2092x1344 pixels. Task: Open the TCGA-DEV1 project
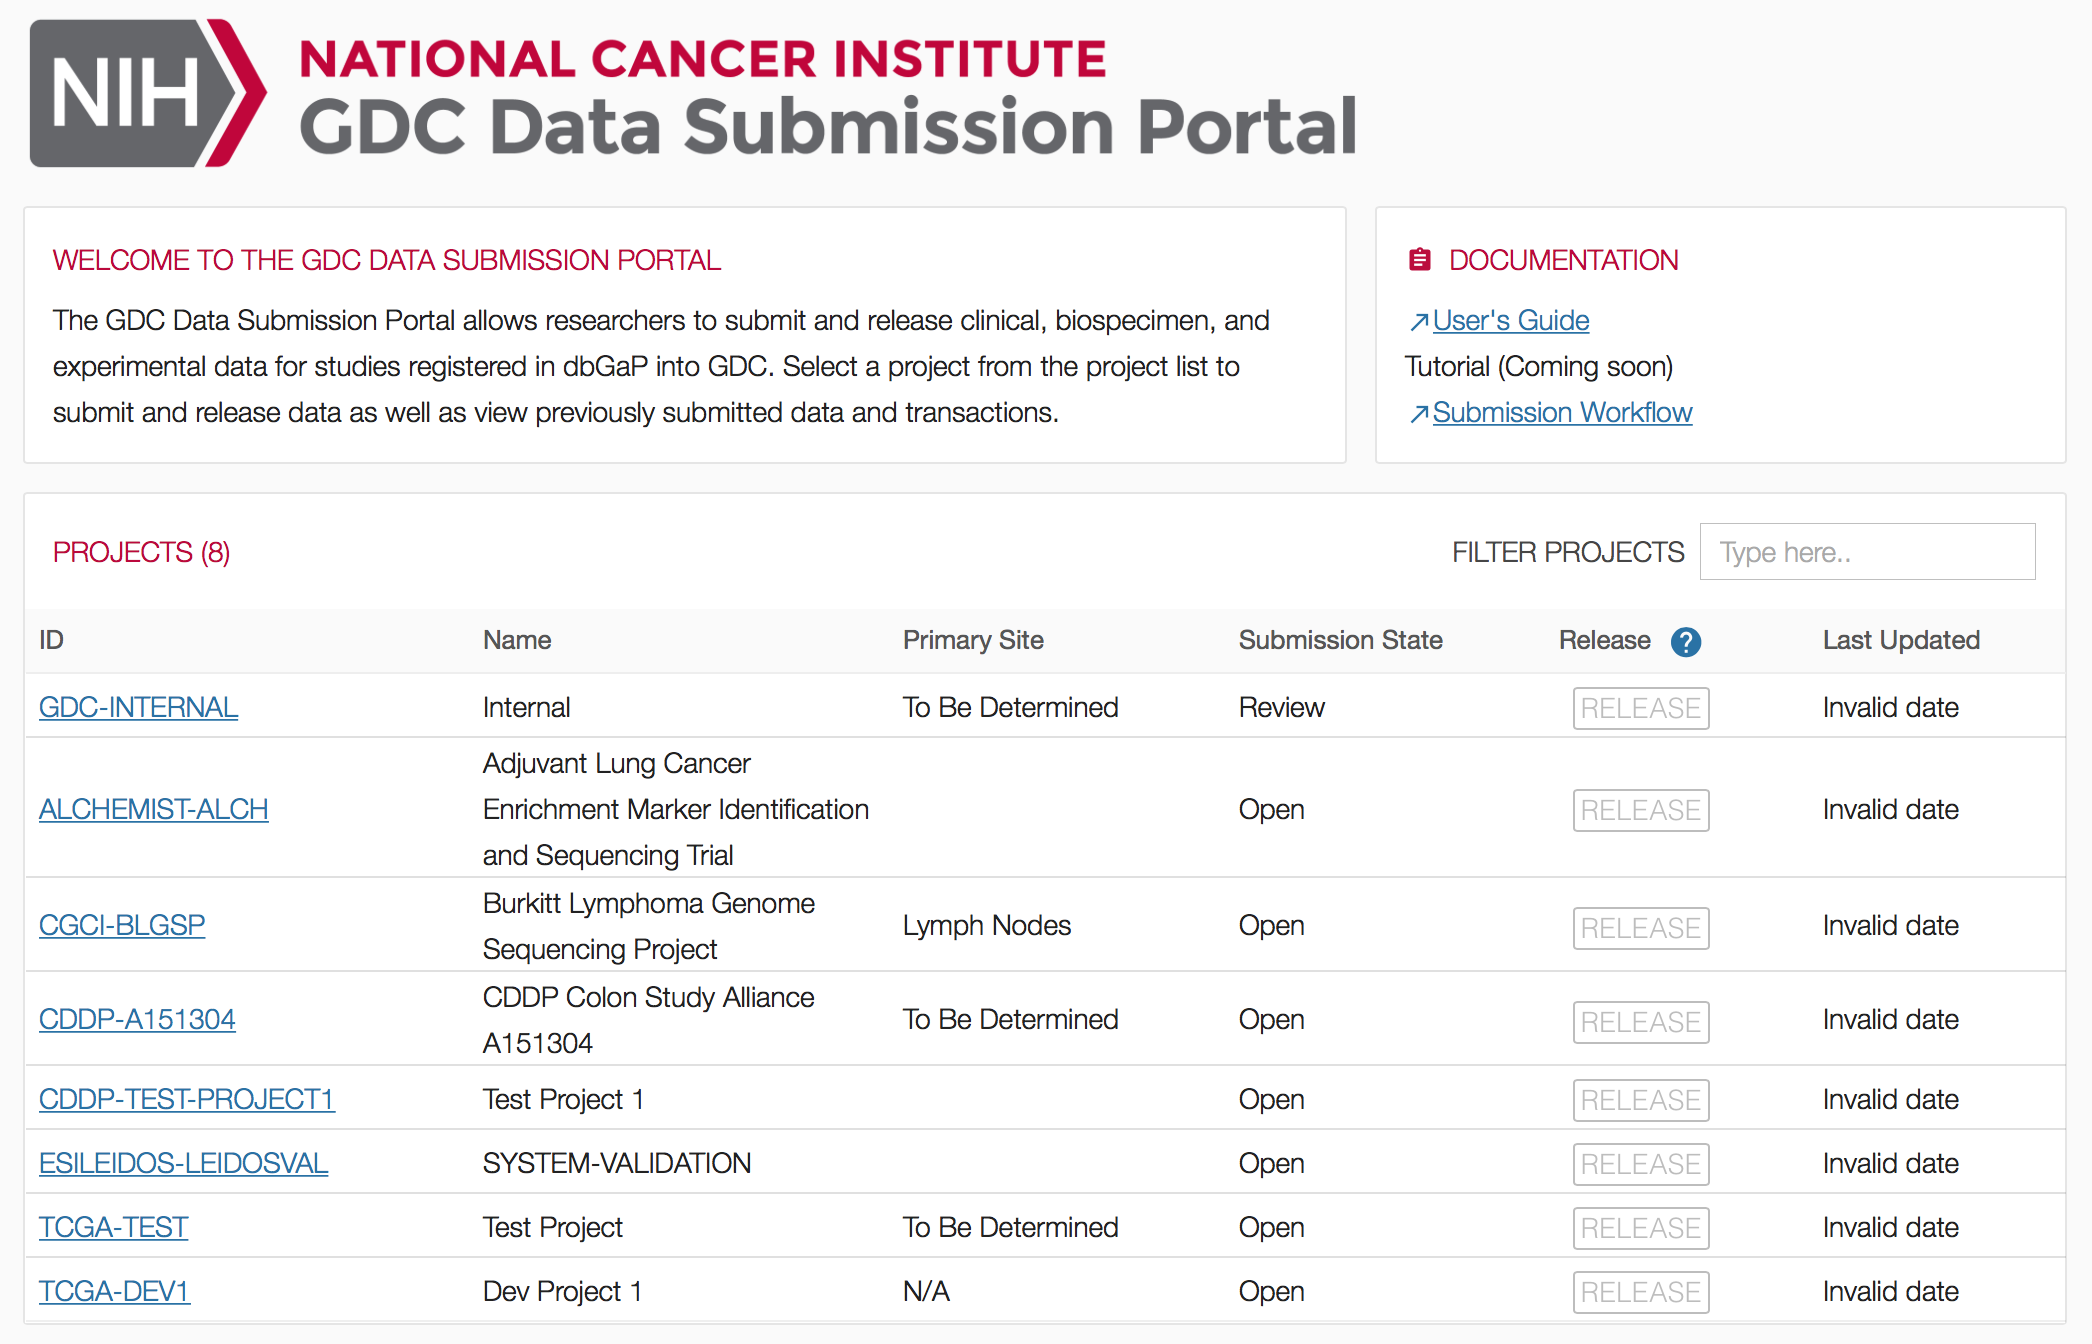pyautogui.click(x=114, y=1291)
